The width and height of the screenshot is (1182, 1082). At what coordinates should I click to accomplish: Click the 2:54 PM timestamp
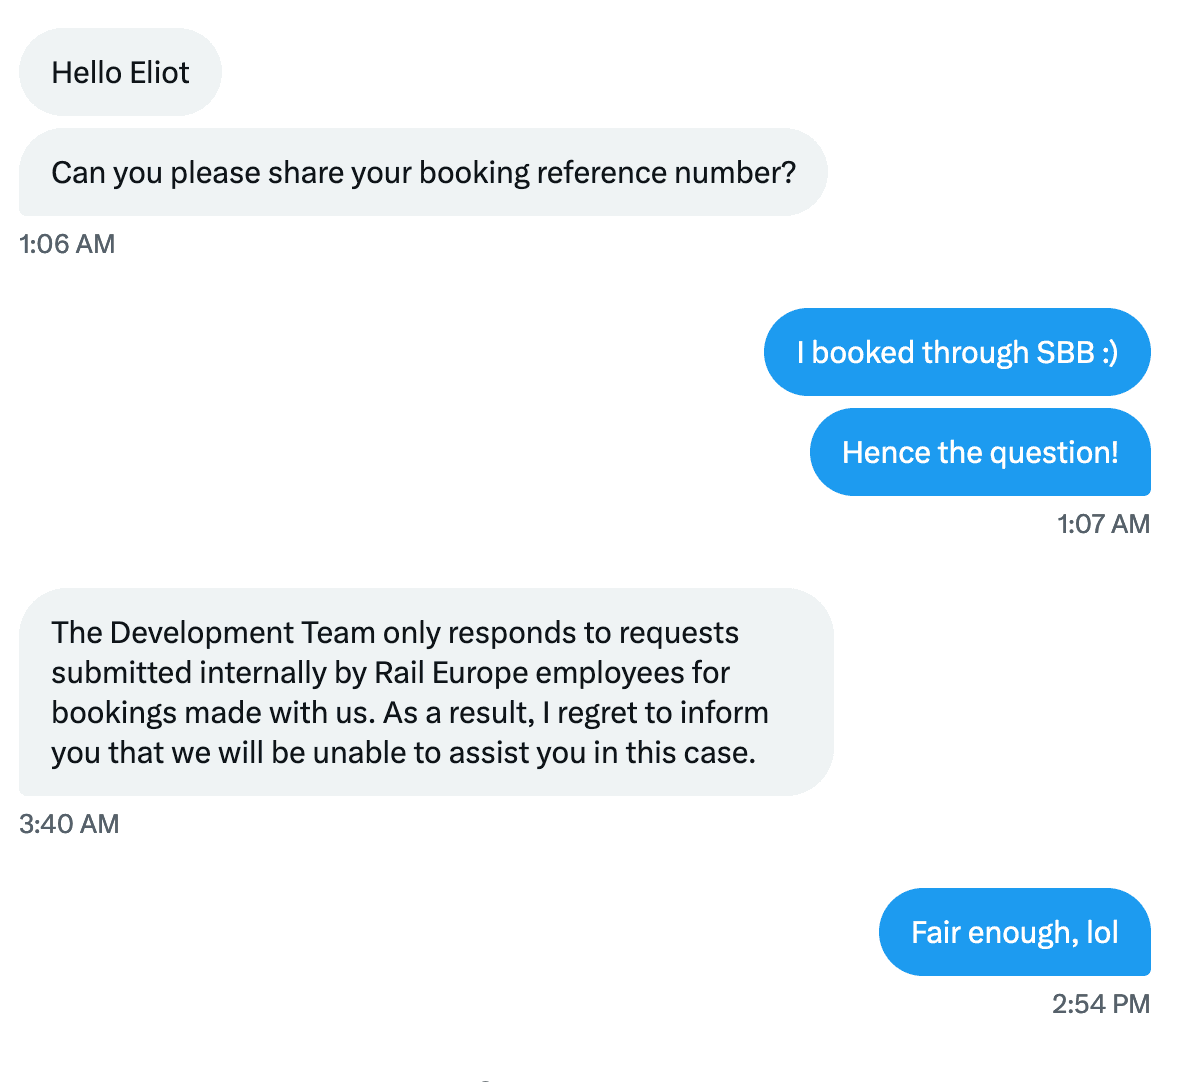coord(1101,1004)
